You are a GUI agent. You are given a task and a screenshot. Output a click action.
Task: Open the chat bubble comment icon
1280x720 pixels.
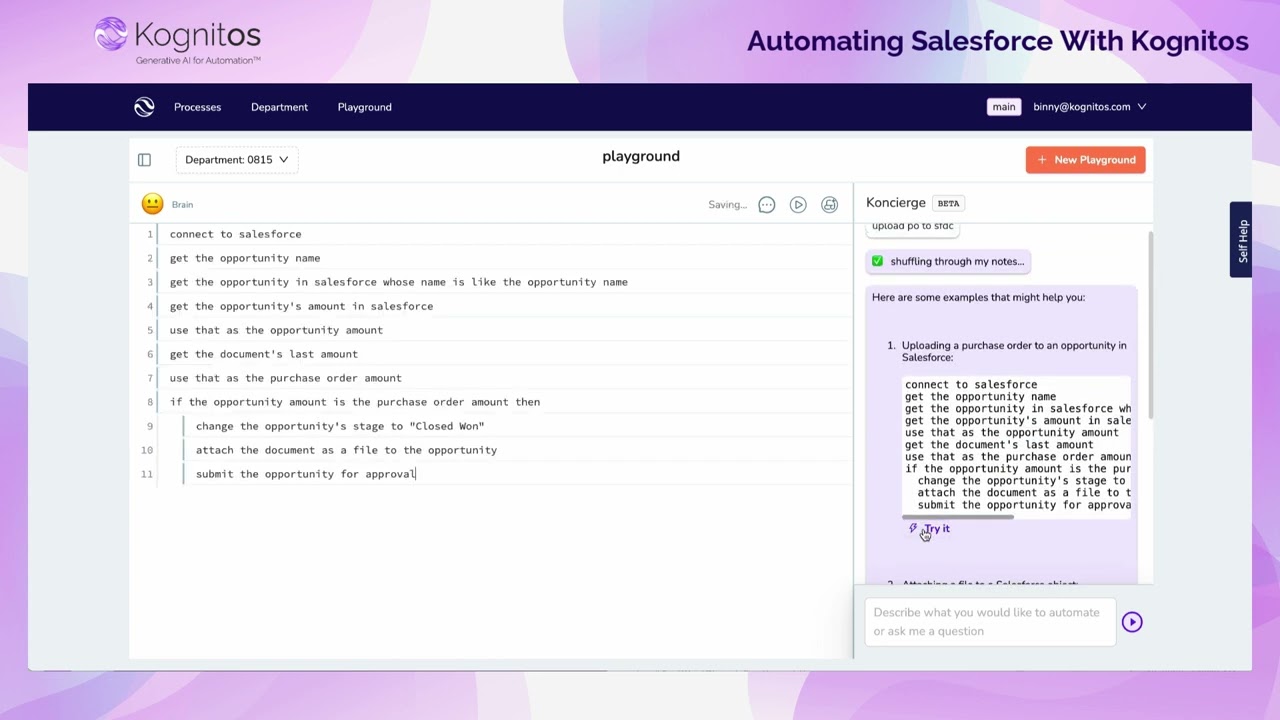point(766,204)
